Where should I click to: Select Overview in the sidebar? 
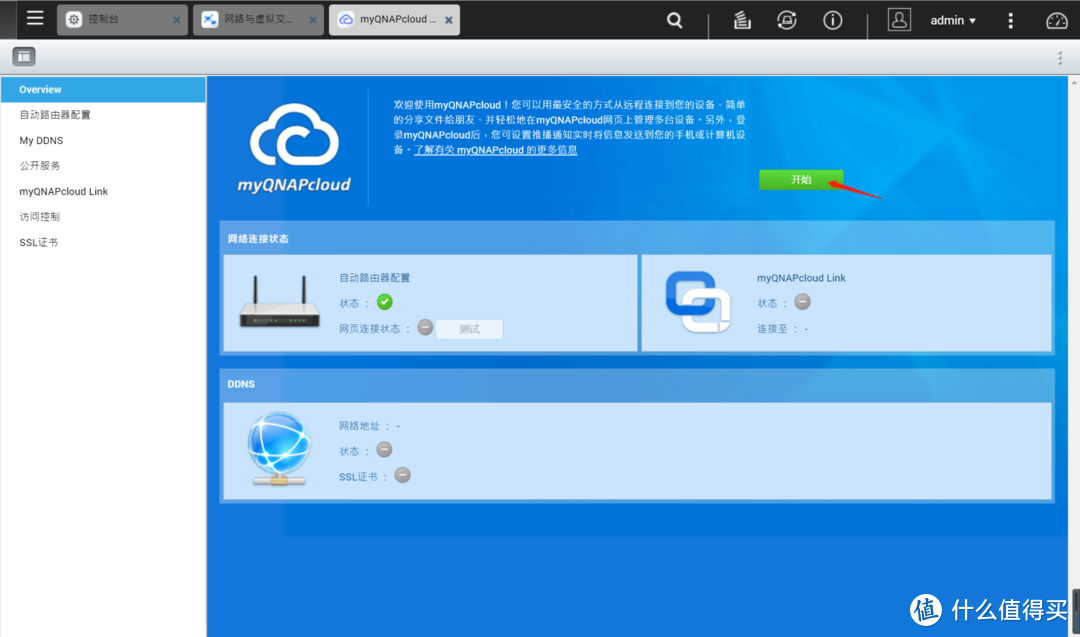tap(103, 90)
